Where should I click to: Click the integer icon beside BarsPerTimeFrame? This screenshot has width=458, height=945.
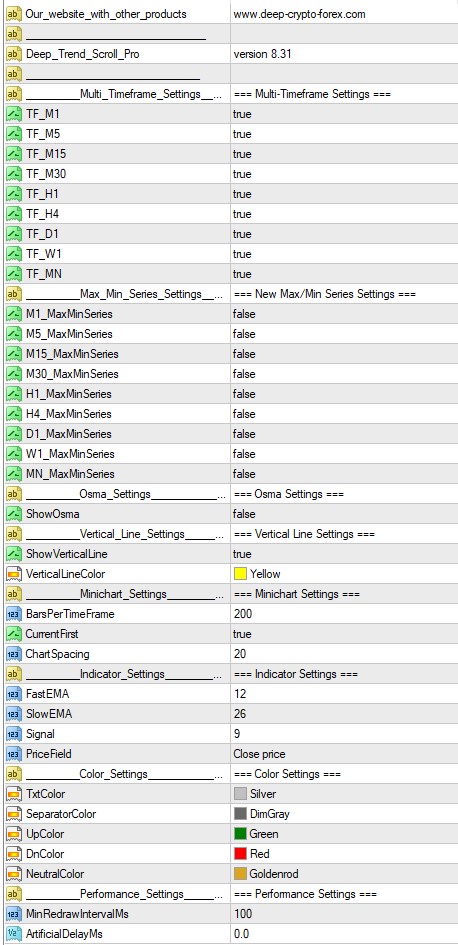pos(13,614)
